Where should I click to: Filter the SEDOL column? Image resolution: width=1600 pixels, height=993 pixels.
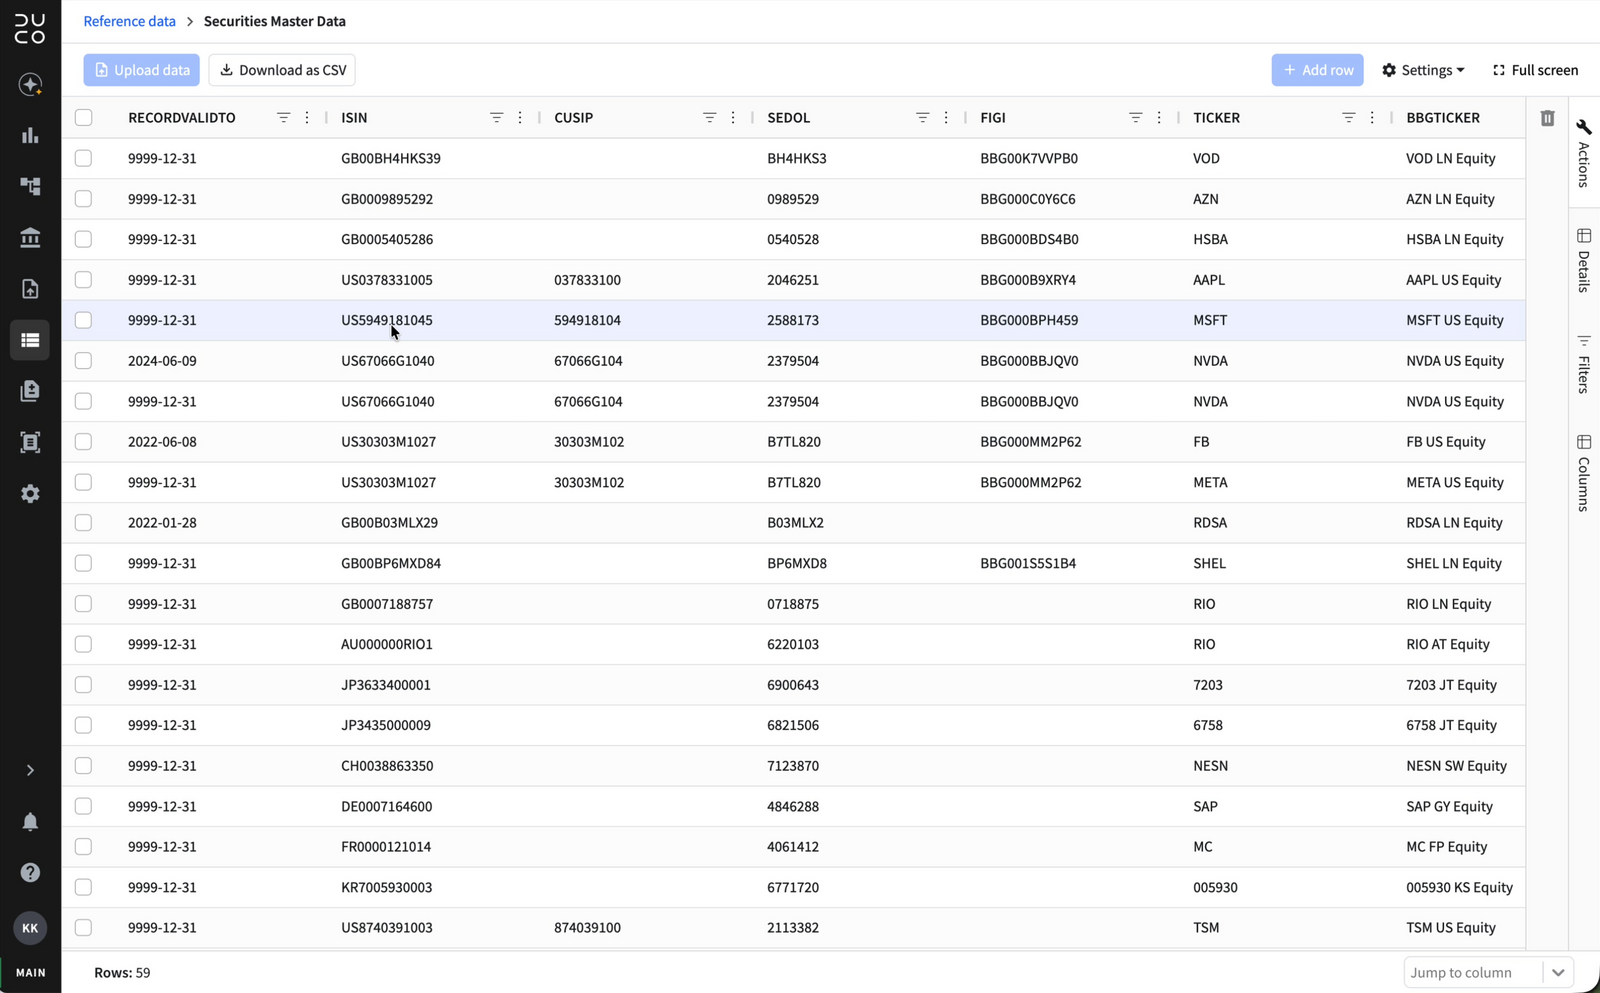coord(922,117)
